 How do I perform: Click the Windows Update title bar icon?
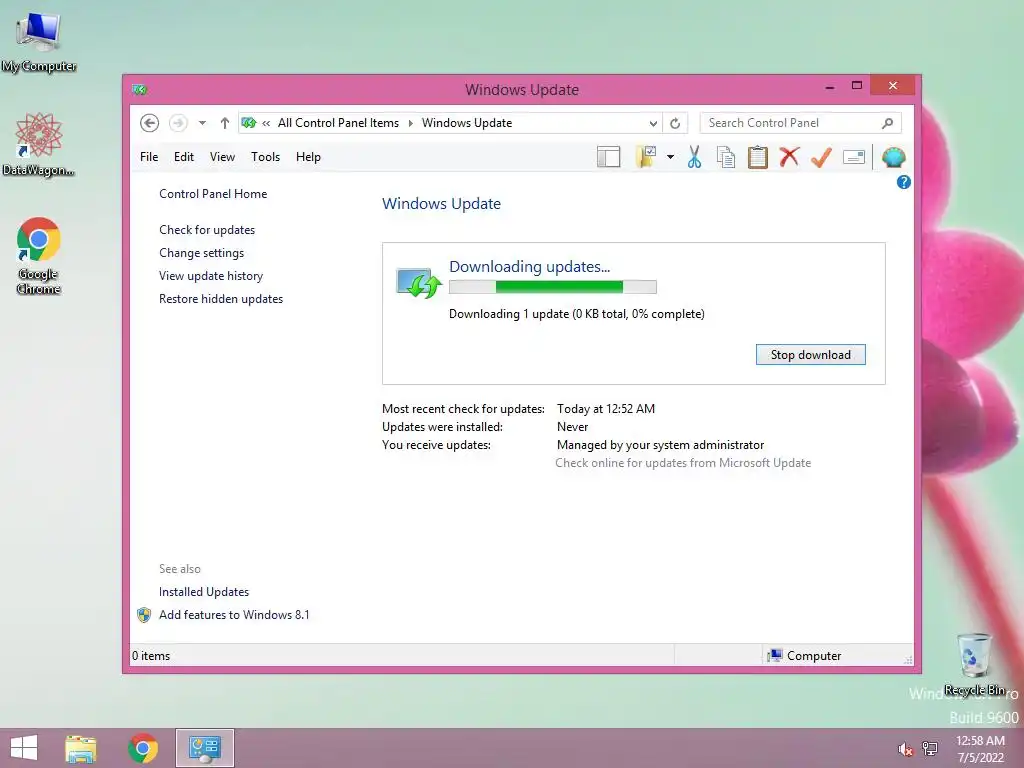tap(139, 89)
